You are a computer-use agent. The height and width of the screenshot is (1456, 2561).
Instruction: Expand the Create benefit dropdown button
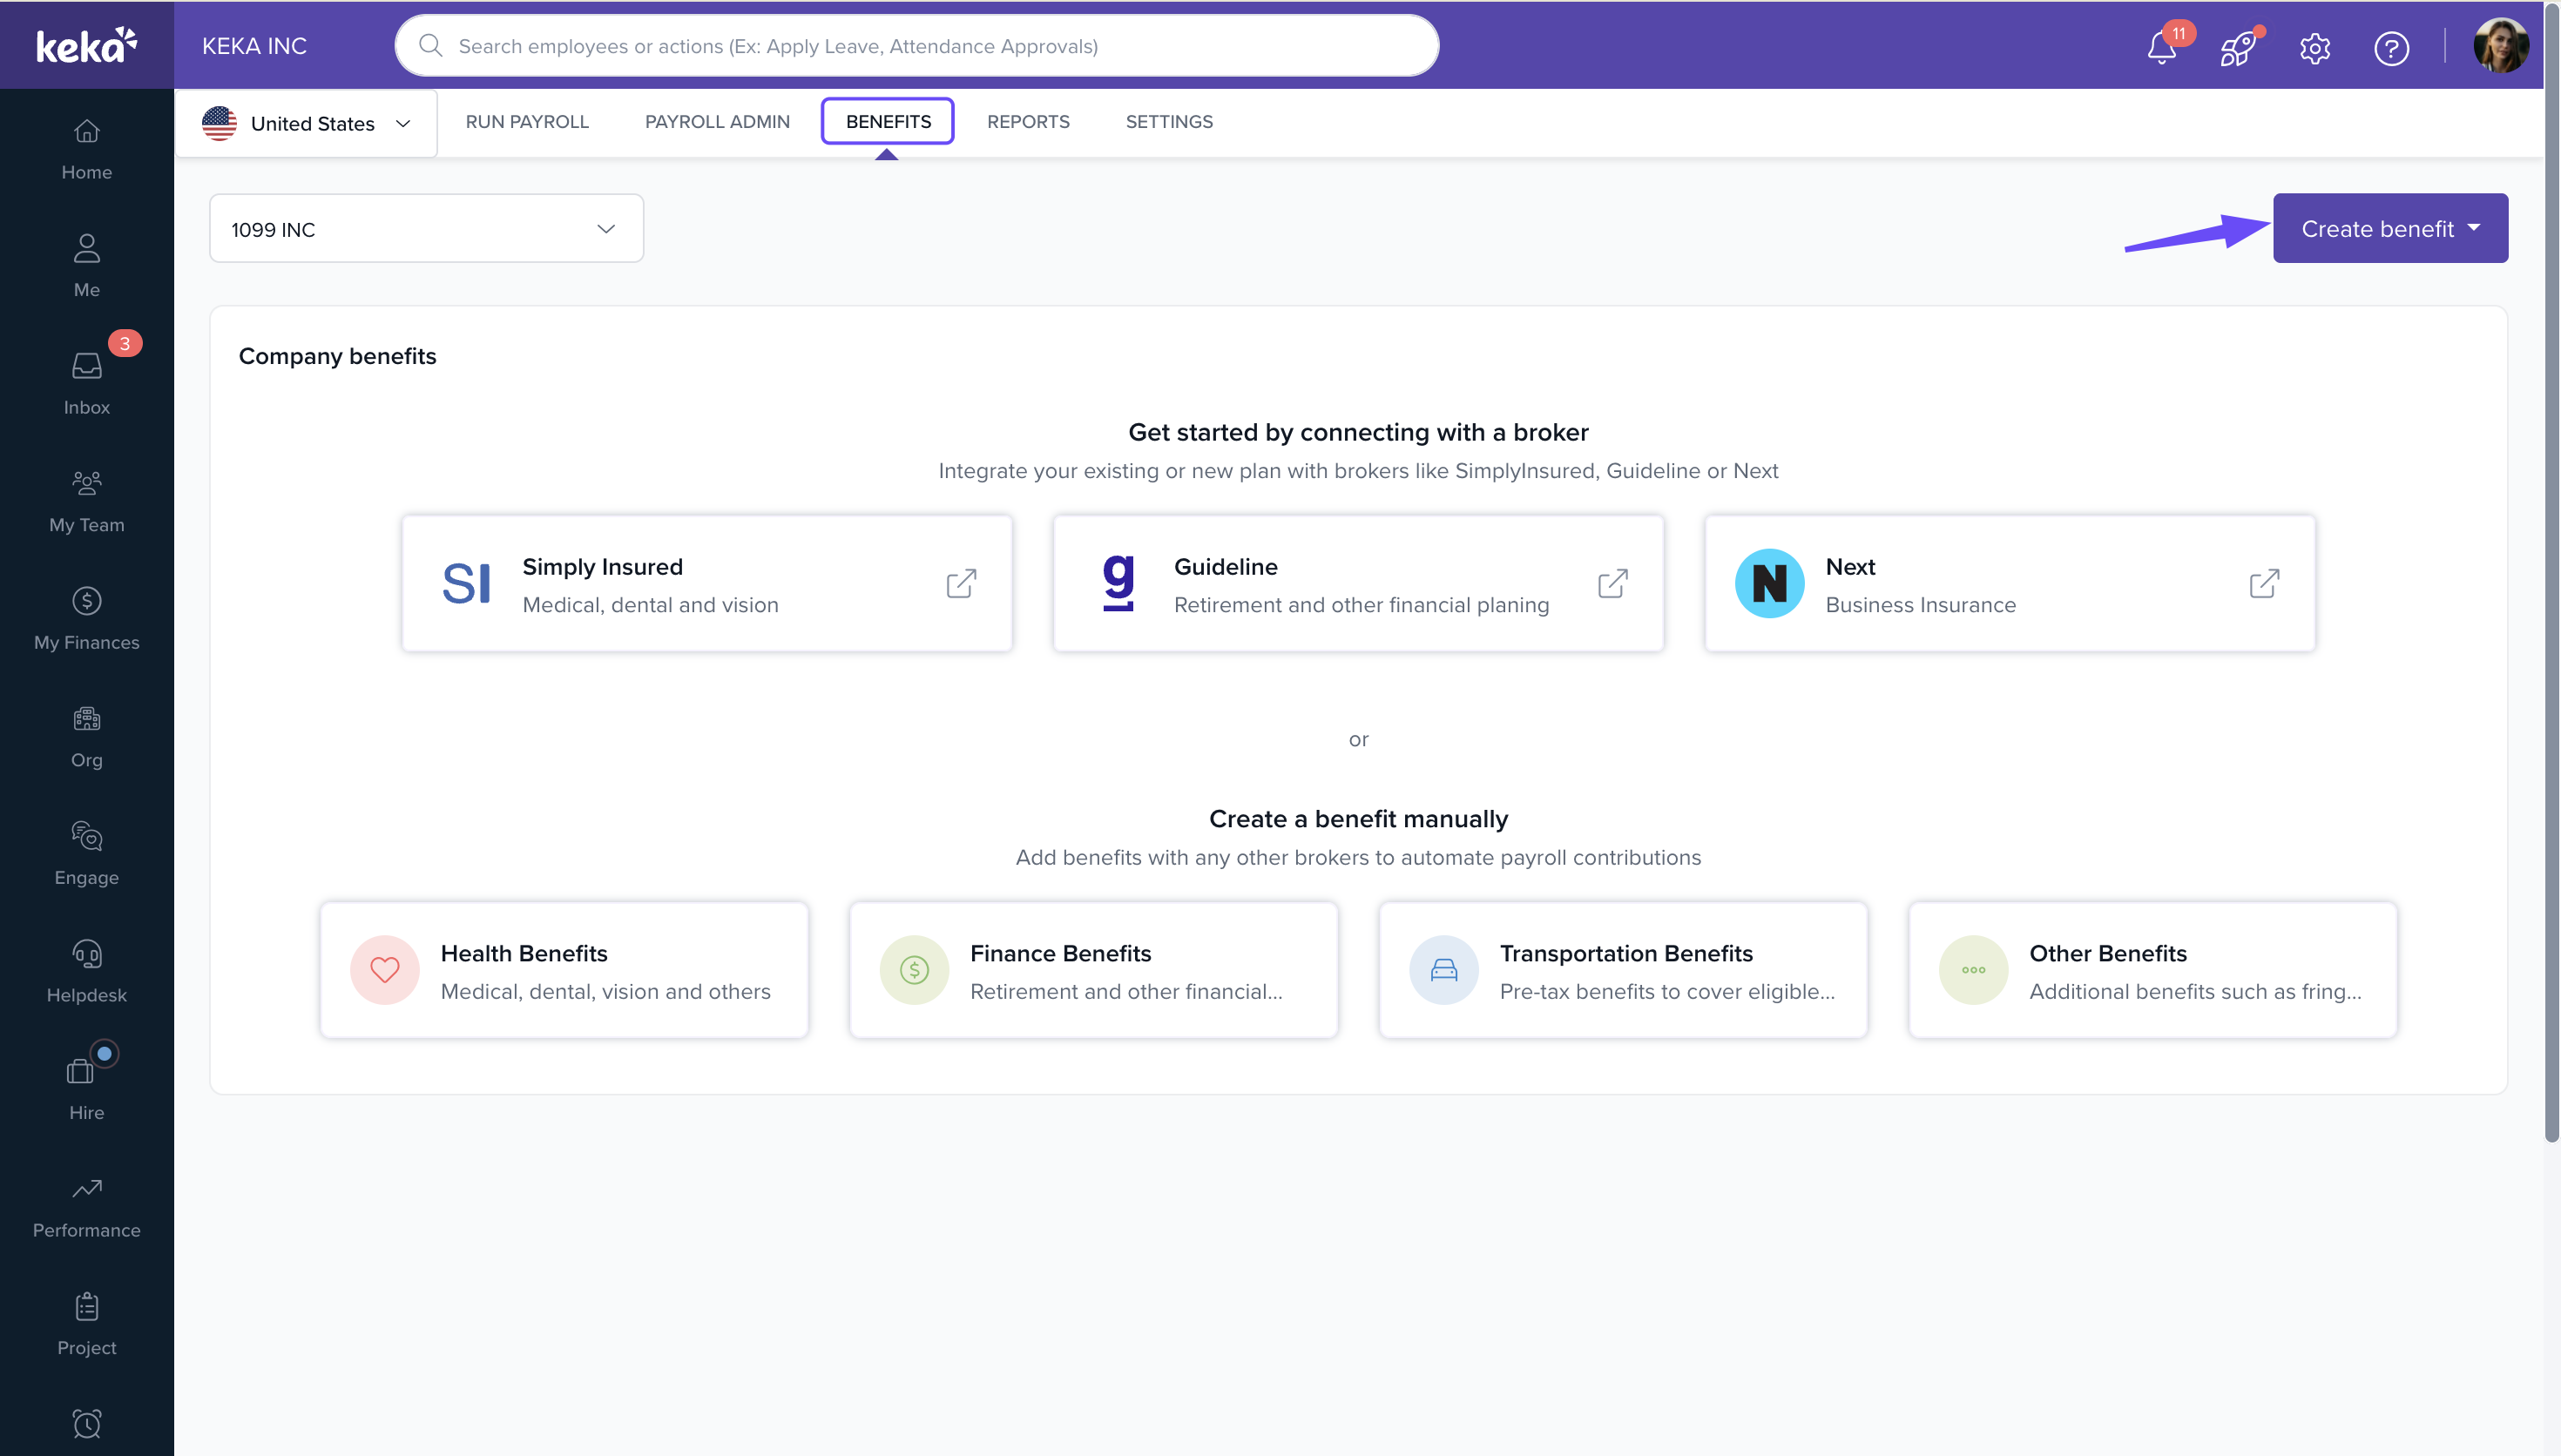point(2389,229)
